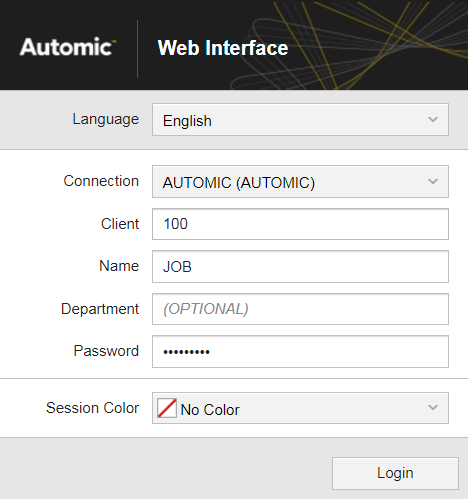Click the optional Department input field
Screen dimensions: 468x499
[300, 309]
